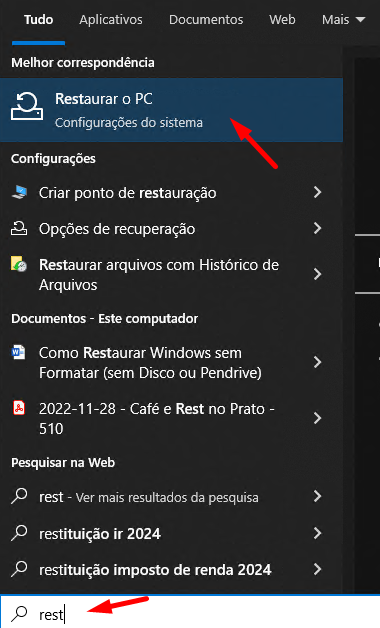Viewport: 380px width, 628px height.
Task: Click magnifier icon beside restituição ir 2024
Action: [19, 533]
